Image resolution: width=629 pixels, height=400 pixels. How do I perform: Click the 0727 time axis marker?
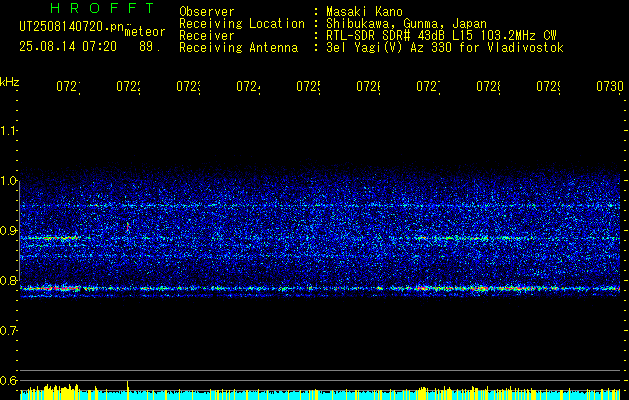[x=428, y=87]
